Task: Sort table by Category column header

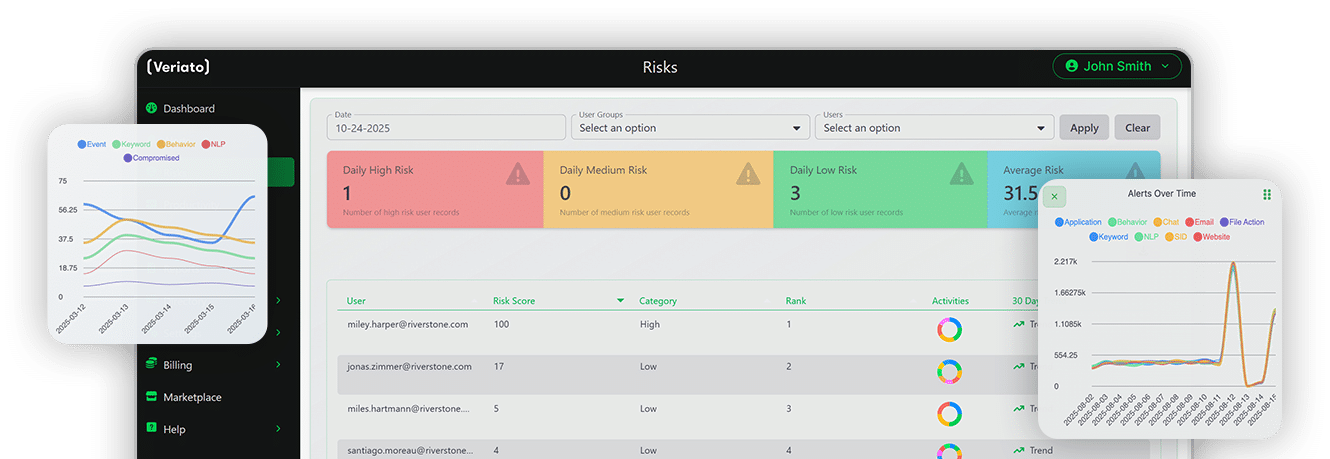Action: pyautogui.click(x=658, y=301)
